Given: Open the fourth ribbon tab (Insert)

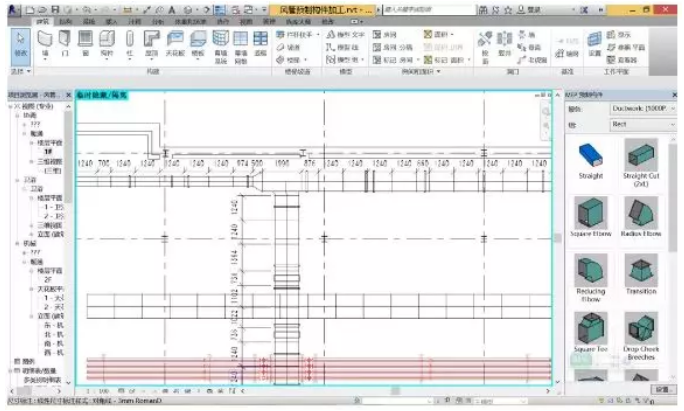Looking at the screenshot, I should tap(112, 21).
